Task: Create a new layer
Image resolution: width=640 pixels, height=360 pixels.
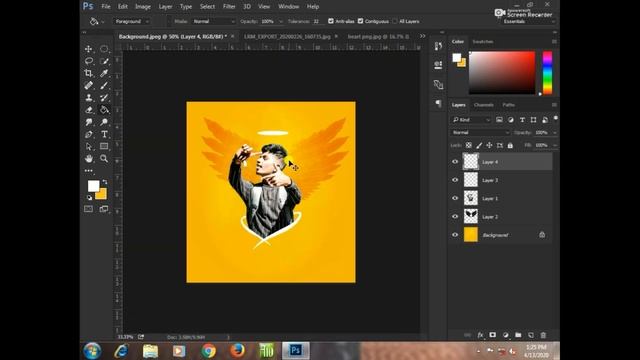Action: pyautogui.click(x=531, y=335)
